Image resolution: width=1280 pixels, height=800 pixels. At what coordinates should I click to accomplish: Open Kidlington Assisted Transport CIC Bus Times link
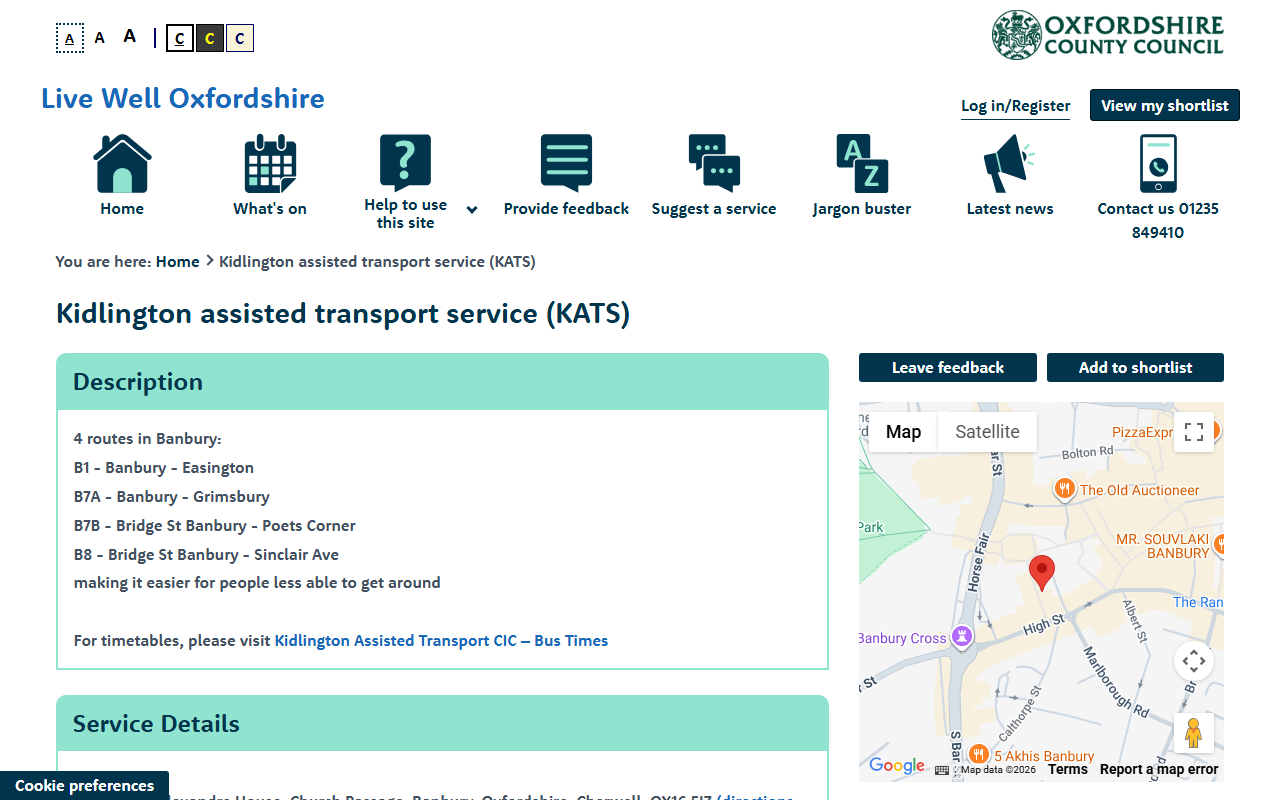tap(441, 641)
